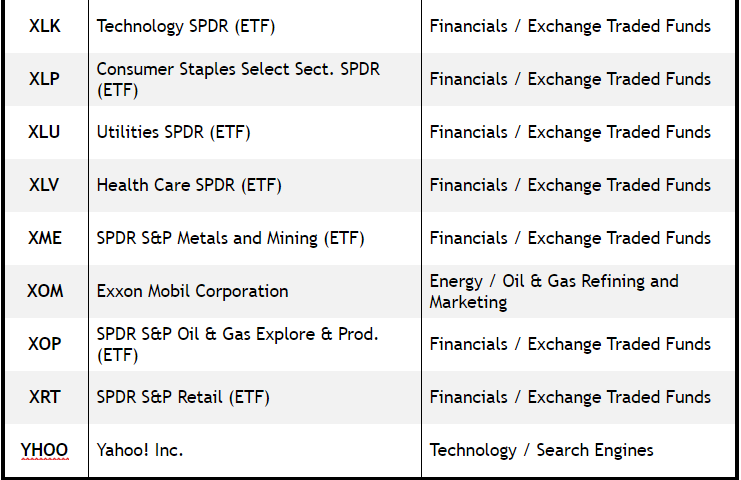This screenshot has height=480, width=741.
Task: Click Health Care SPDR (ETF) text
Action: pos(189,185)
